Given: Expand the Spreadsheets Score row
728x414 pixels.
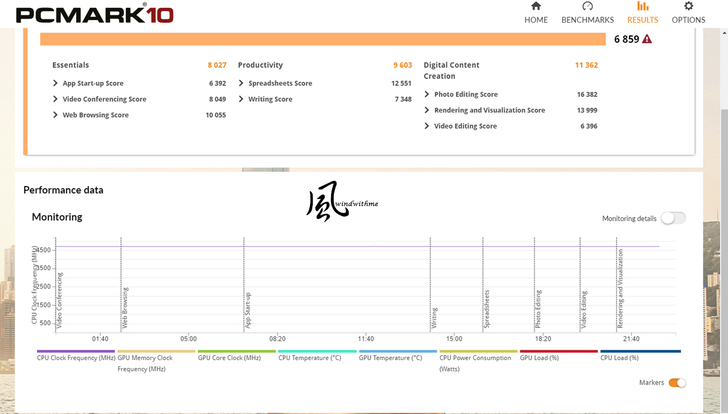Looking at the screenshot, I should coord(242,84).
